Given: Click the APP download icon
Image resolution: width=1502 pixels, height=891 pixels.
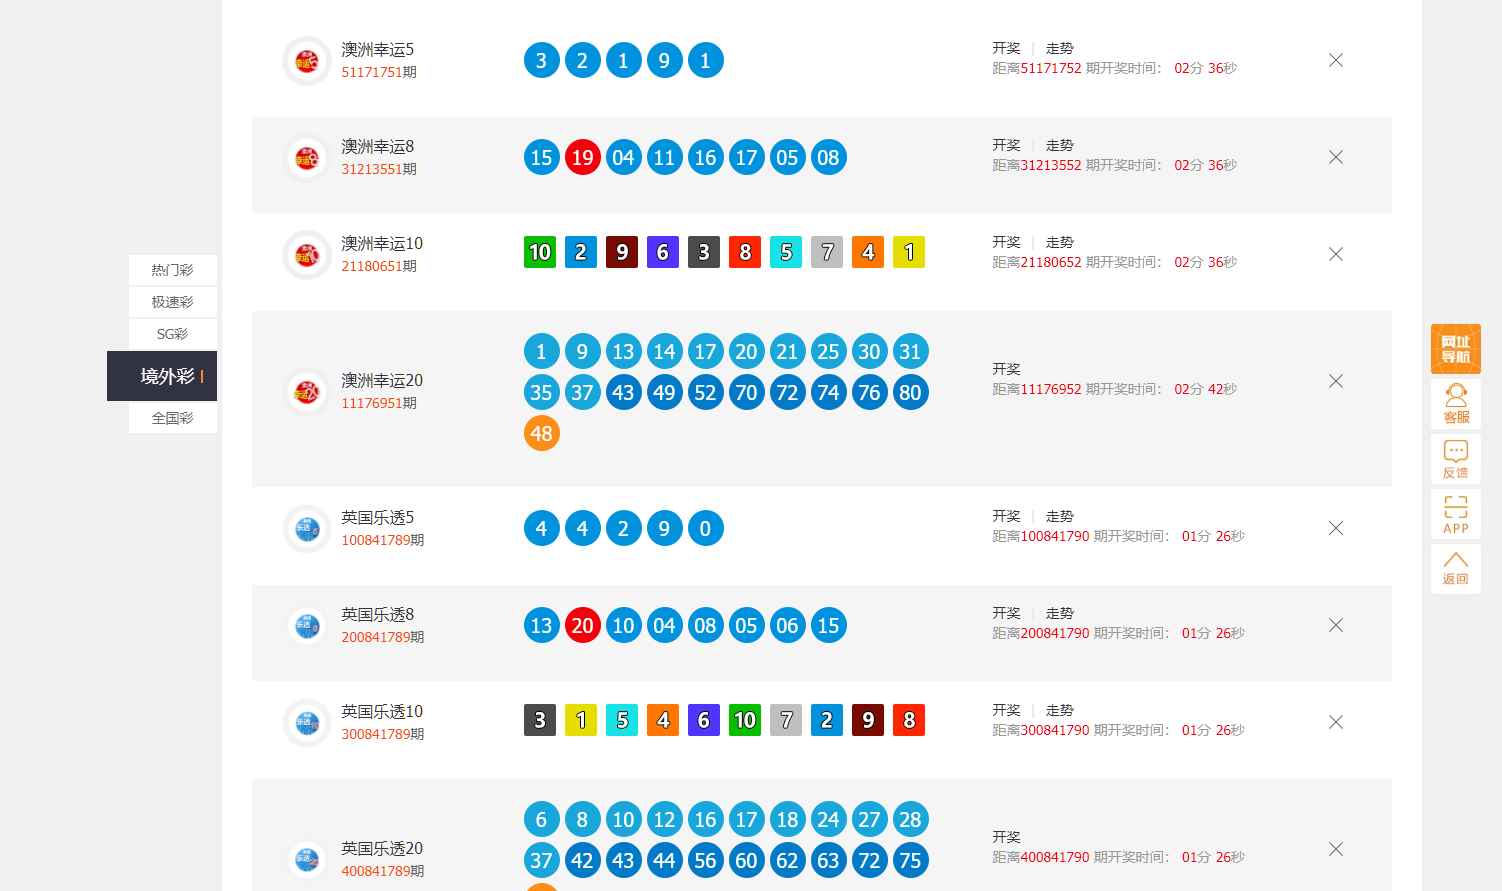Looking at the screenshot, I should tap(1455, 514).
